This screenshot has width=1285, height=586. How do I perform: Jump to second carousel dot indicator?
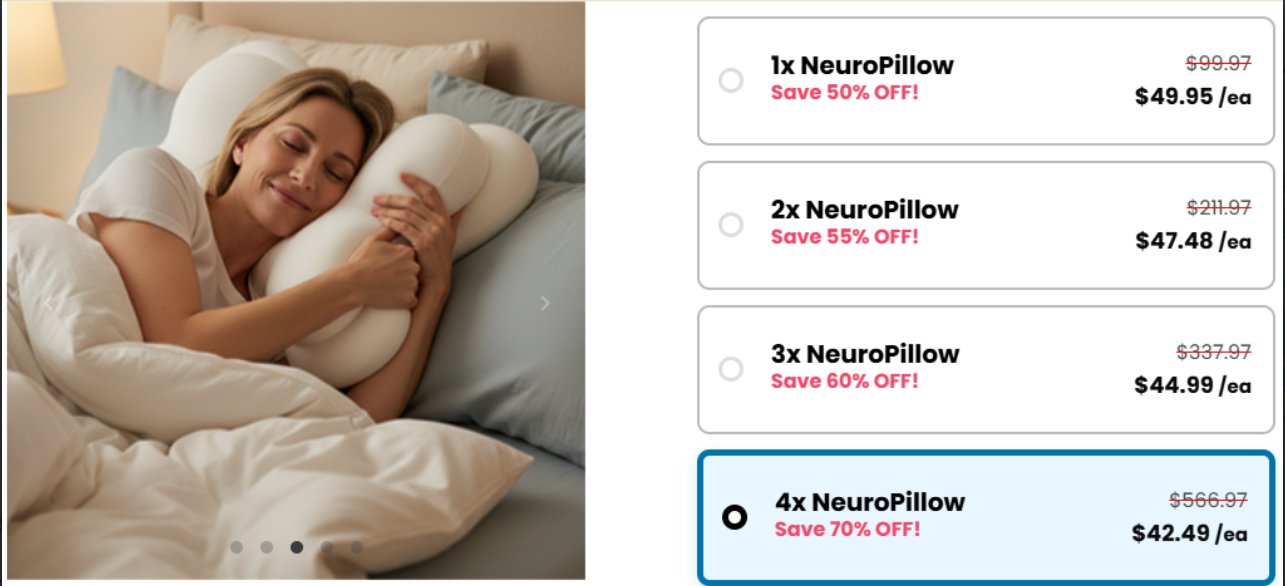[267, 547]
